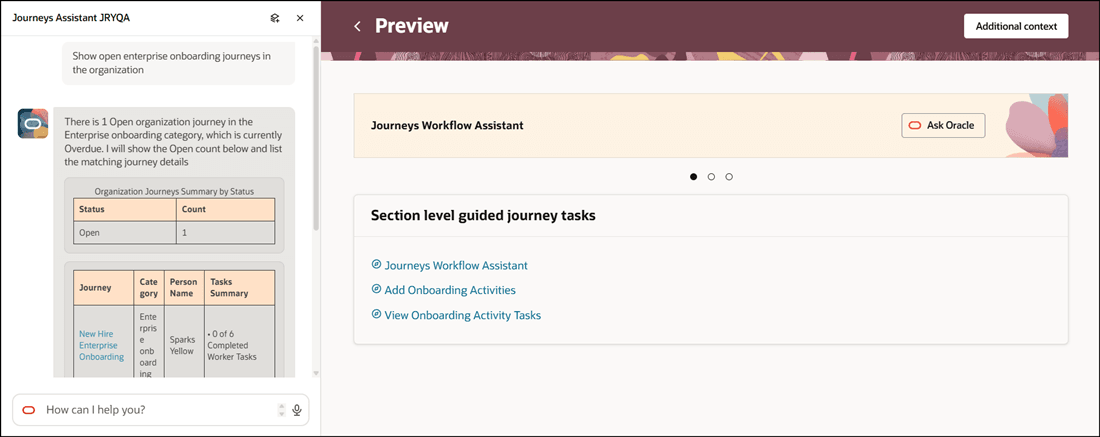Screen dimensions: 1100x437
Task: Go back using the Preview back chevron
Action: coord(357,27)
